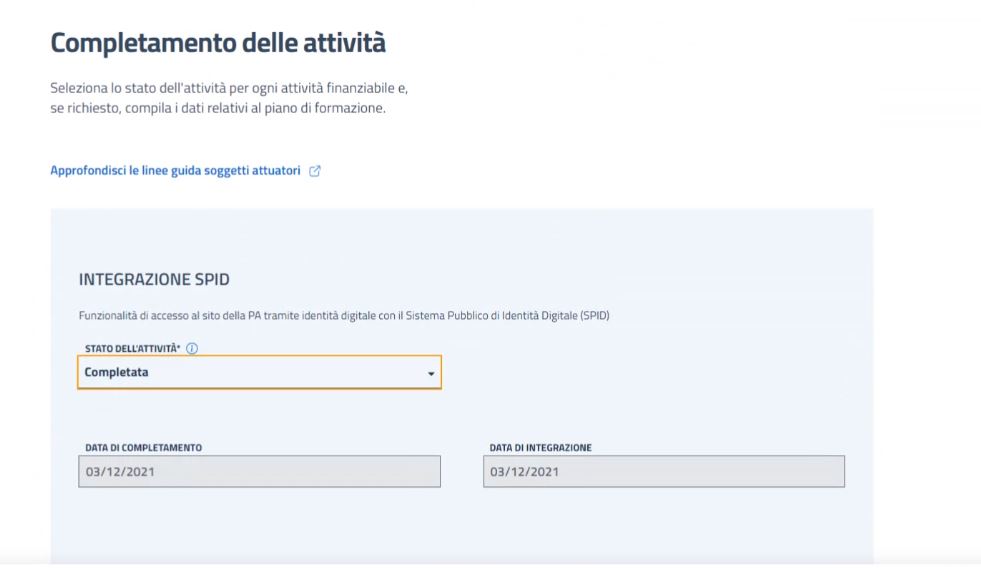Click the DATA DI INTEGRAZIONE label
This screenshot has height=568, width=981.
click(541, 448)
